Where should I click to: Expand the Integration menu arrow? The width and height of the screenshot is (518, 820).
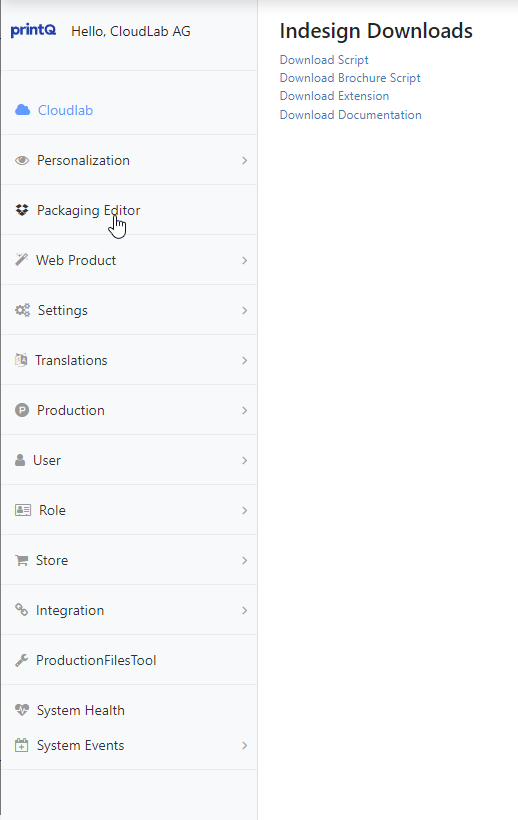tap(245, 610)
